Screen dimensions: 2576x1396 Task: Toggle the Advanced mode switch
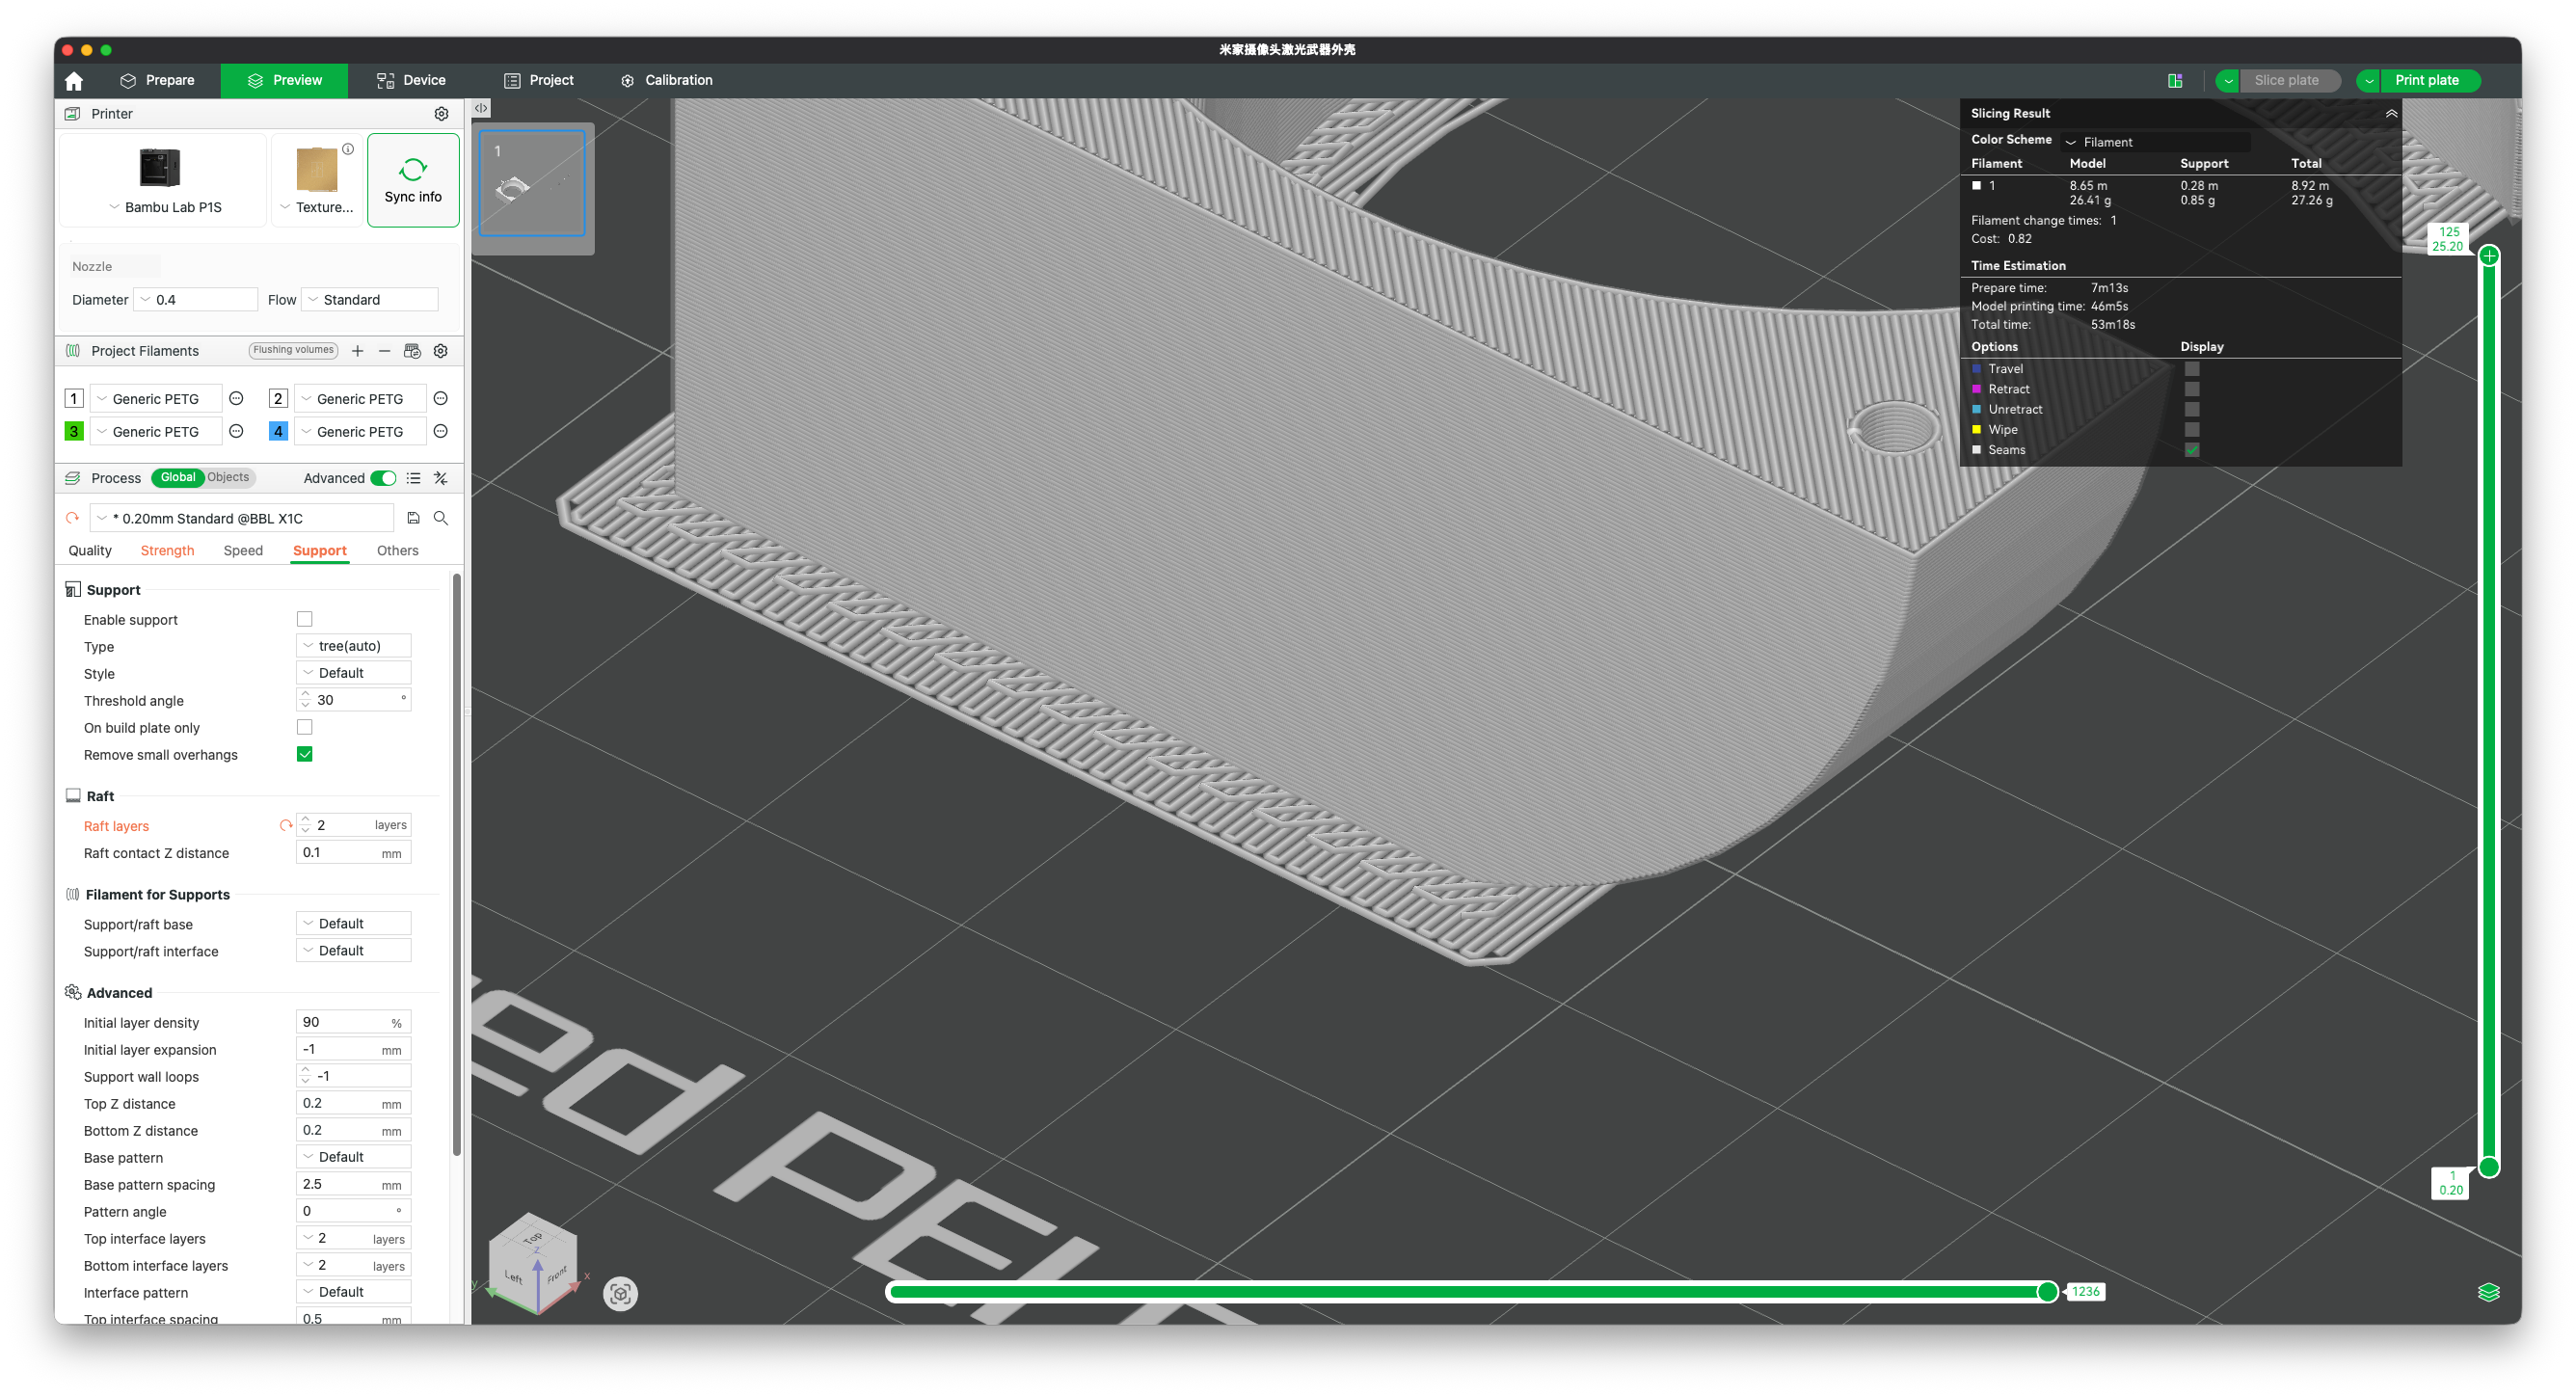pos(383,478)
